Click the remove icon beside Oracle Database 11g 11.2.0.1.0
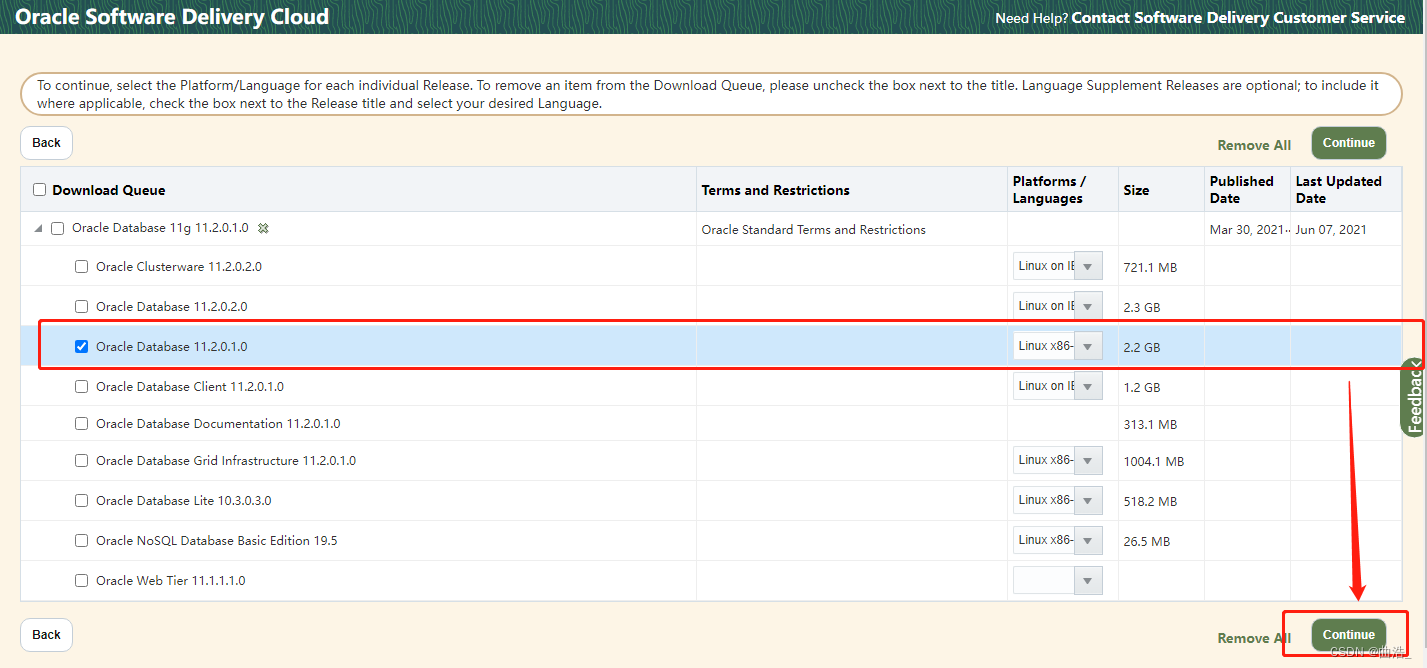1427x668 pixels. tap(263, 228)
